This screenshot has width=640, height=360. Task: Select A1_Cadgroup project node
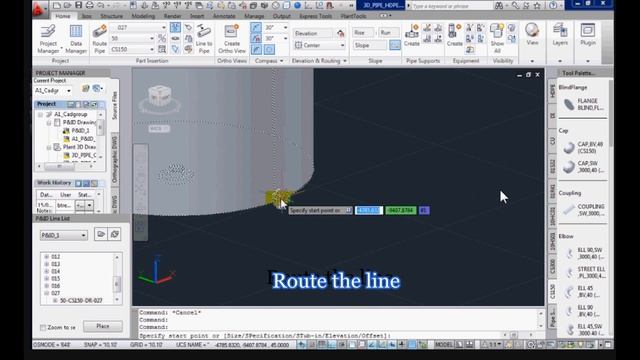(x=71, y=114)
